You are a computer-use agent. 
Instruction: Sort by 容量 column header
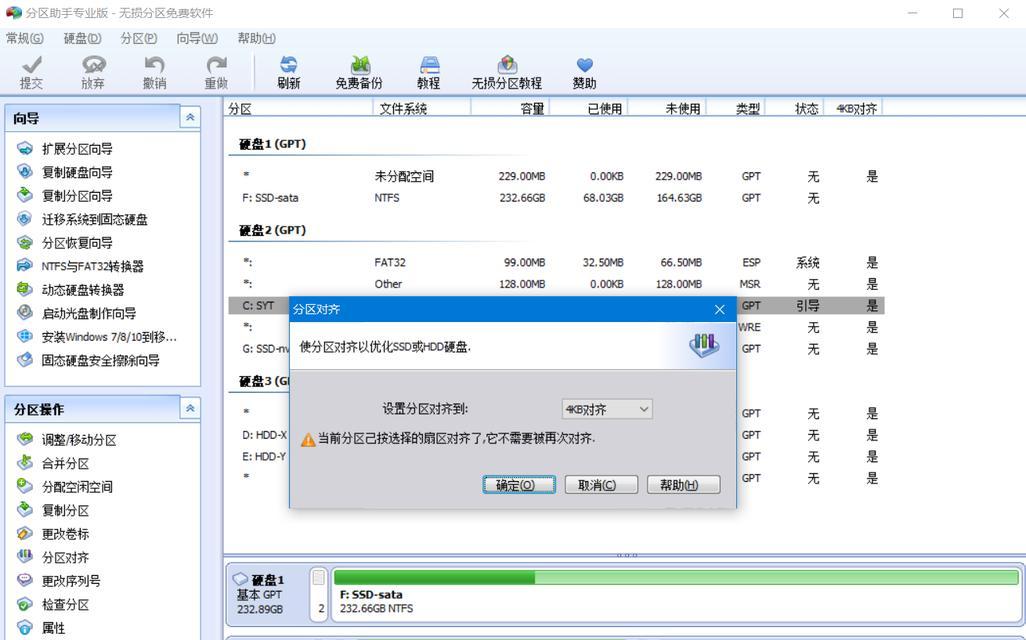510,109
